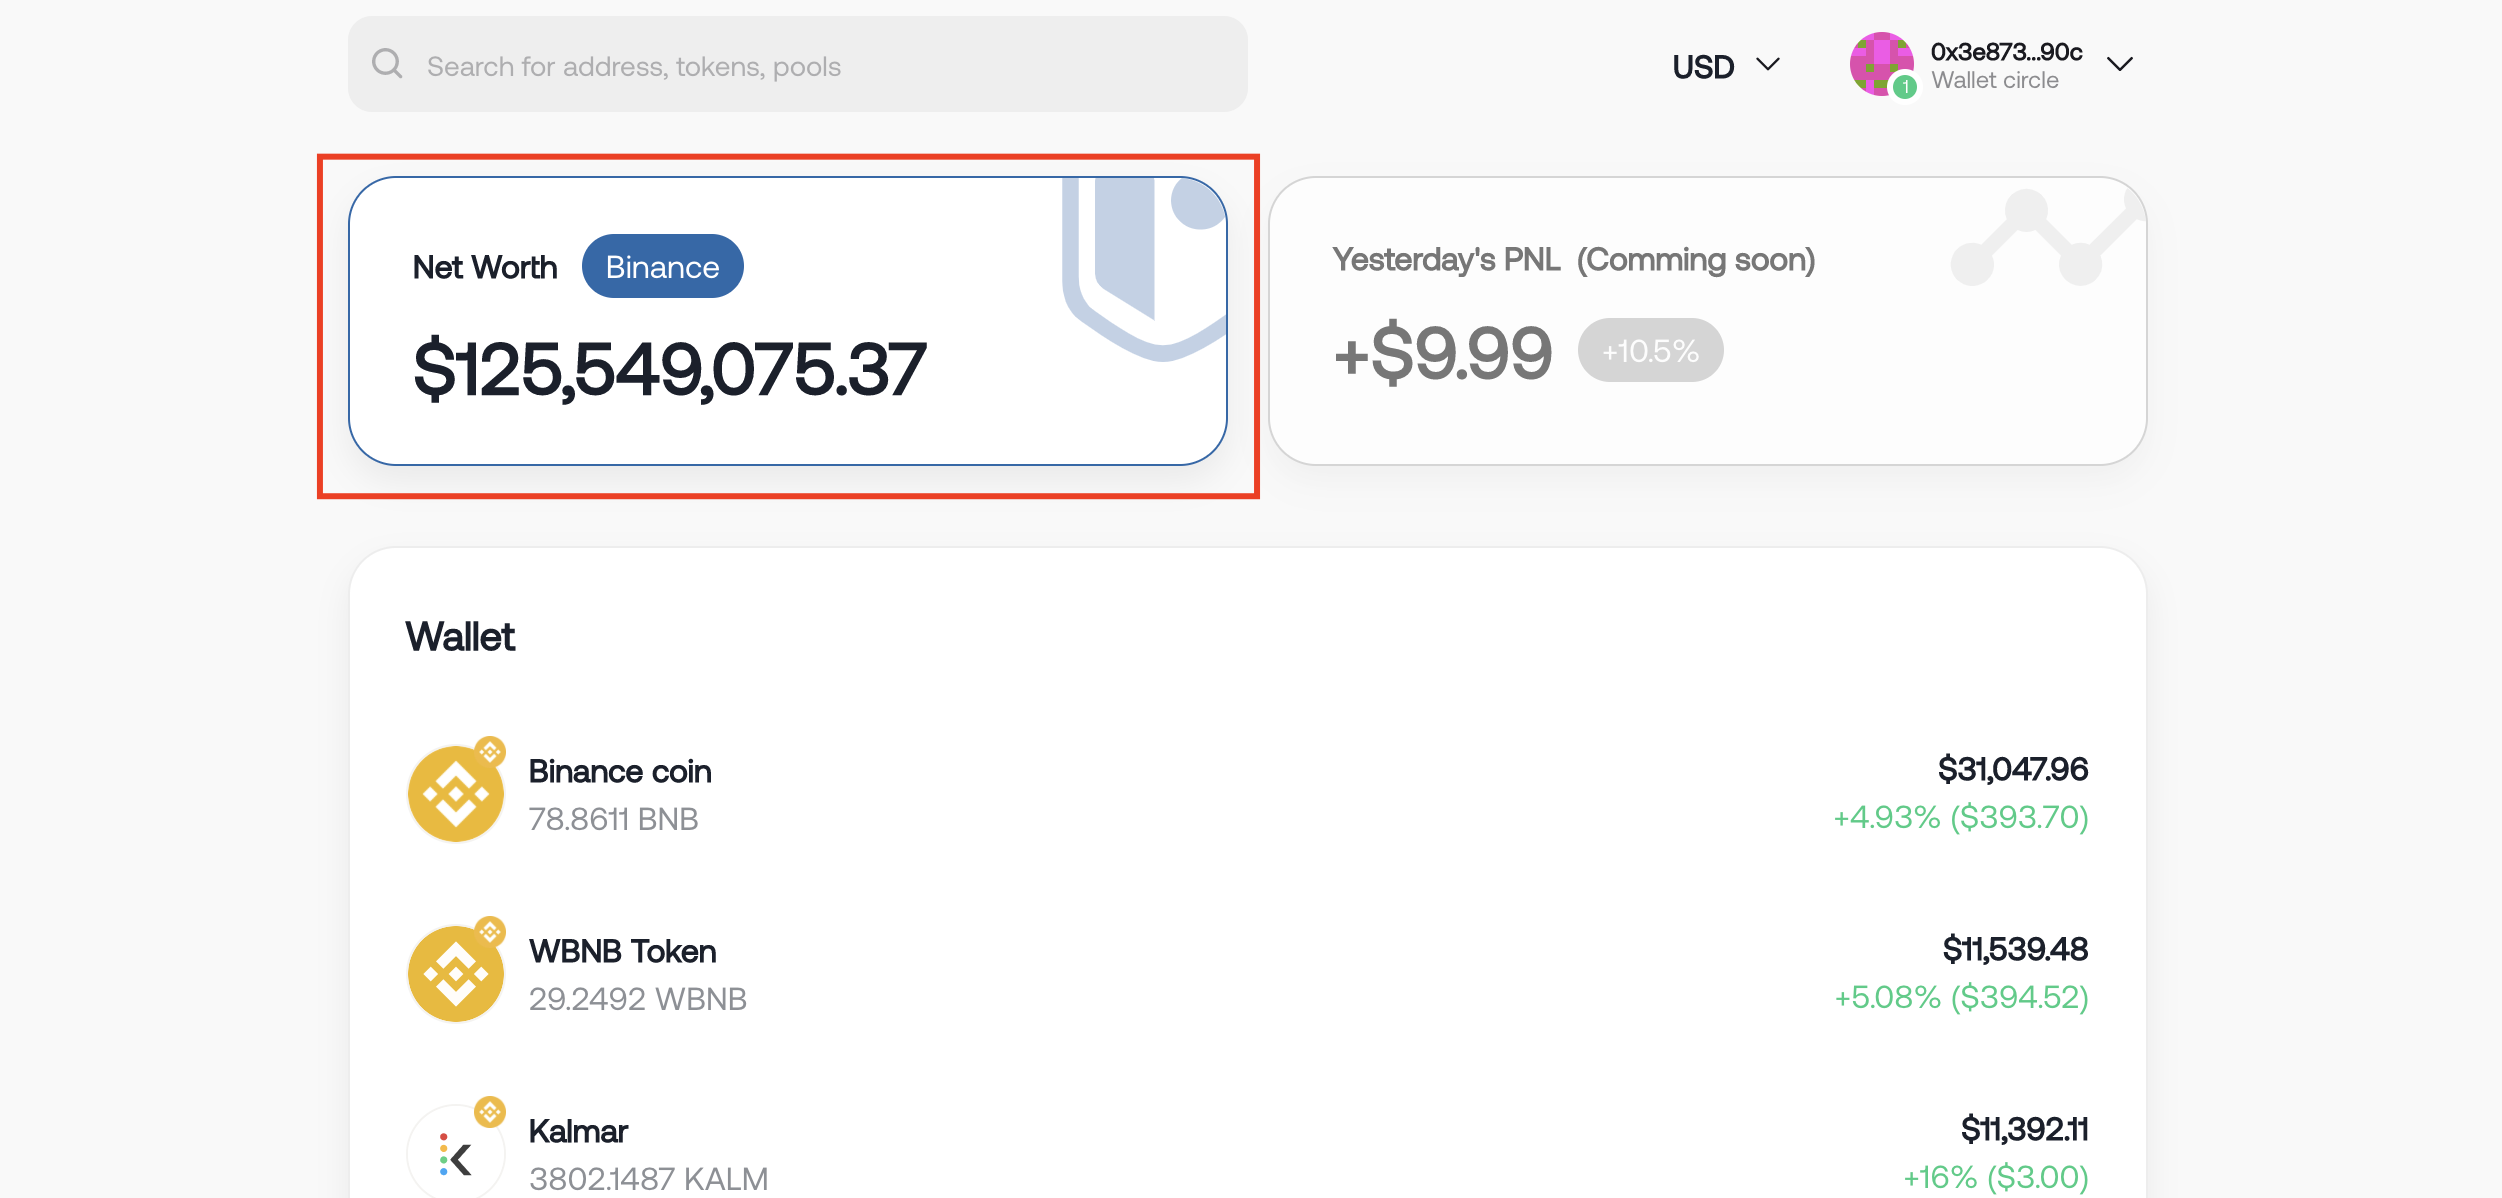Viewport: 2502px width, 1198px height.
Task: Expand the wallet account chevron
Action: 2119,65
